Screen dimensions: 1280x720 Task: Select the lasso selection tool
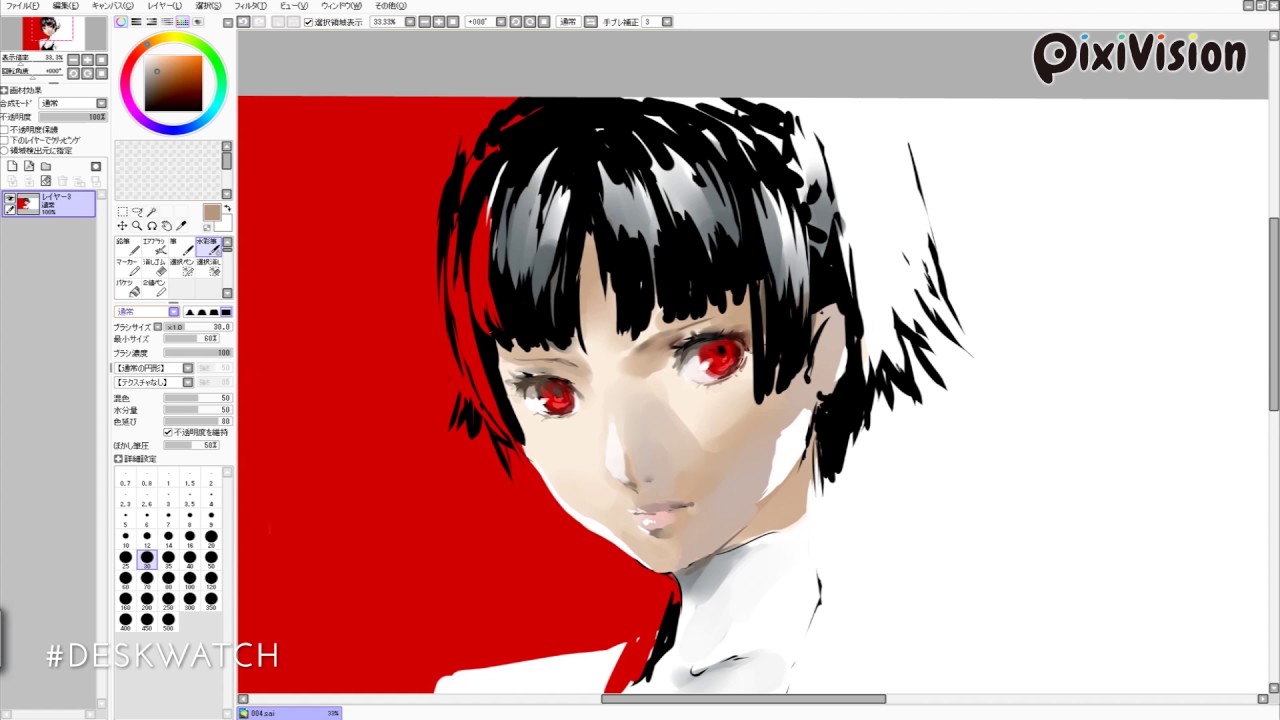pos(137,212)
